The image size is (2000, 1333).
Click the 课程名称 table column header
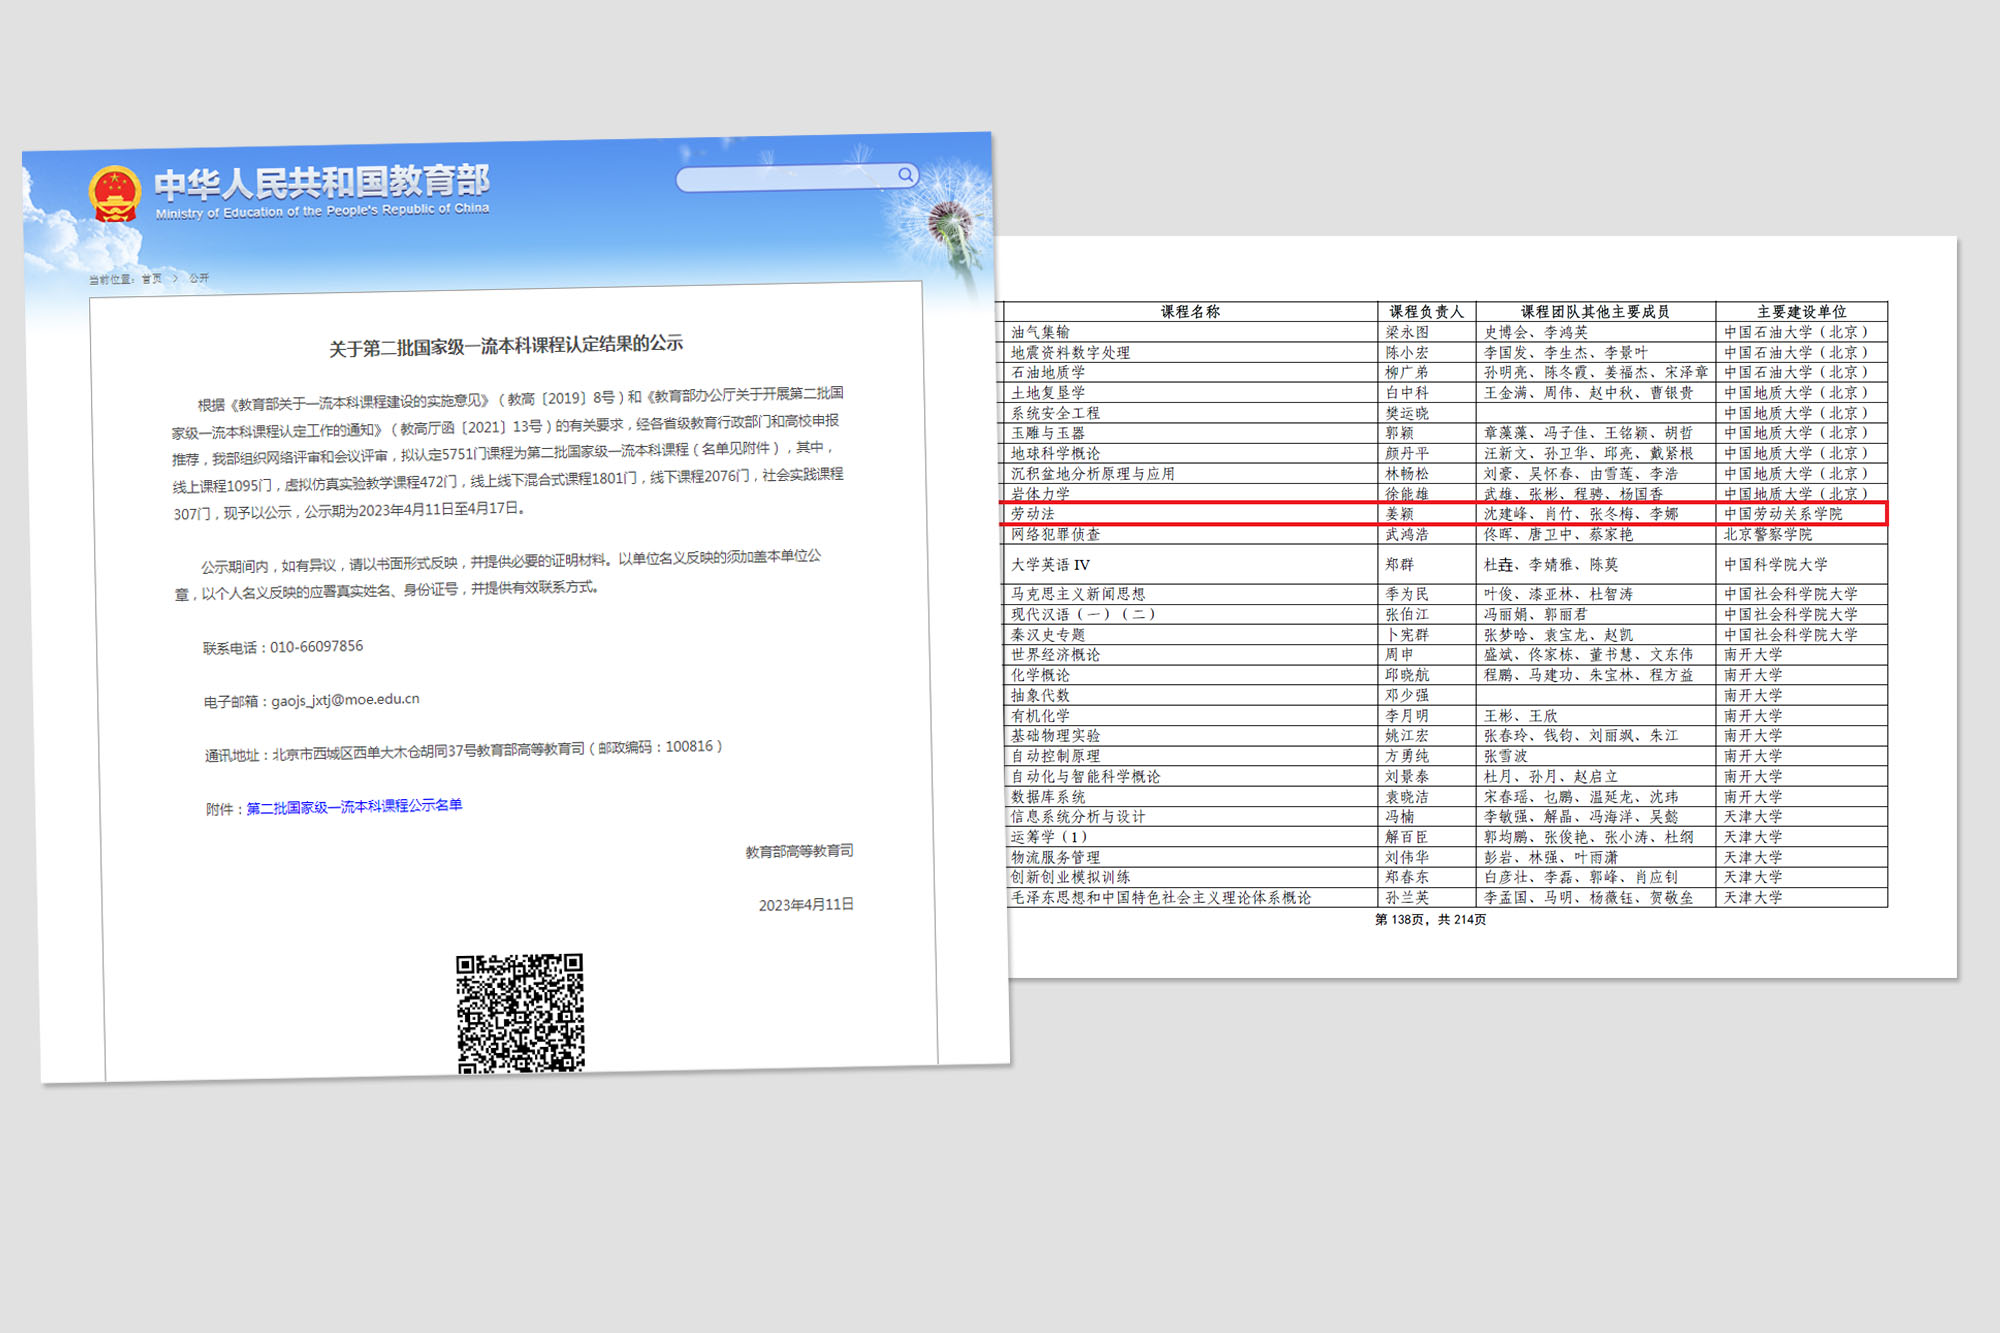click(1189, 312)
